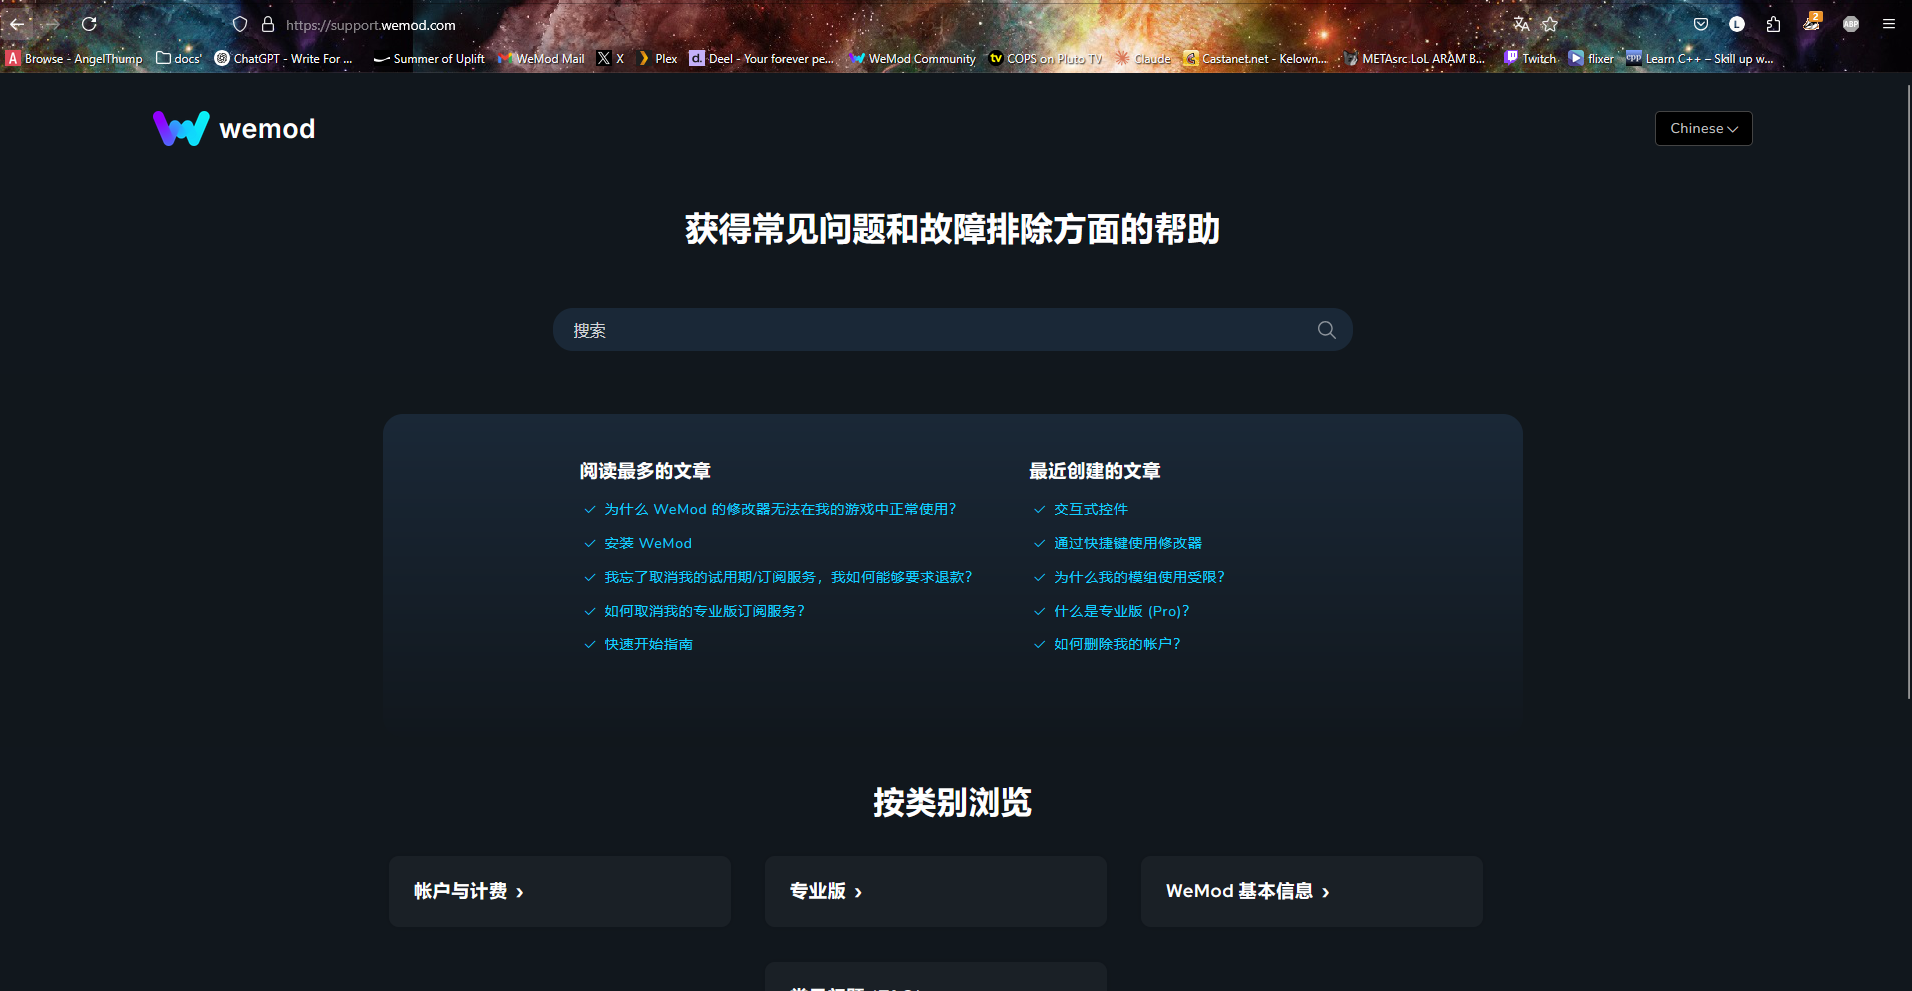Click the site security padlock icon
This screenshot has width=1912, height=991.
[x=268, y=24]
